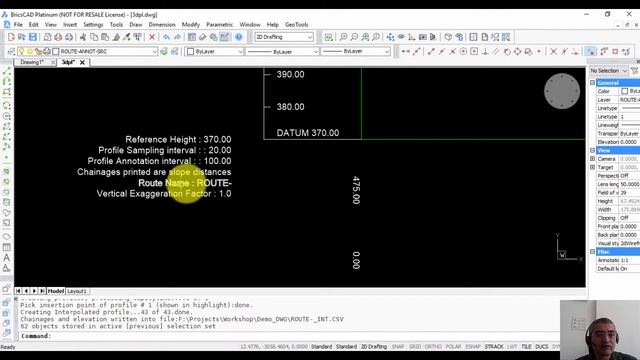Open the File menu
Image resolution: width=640 pixels, height=360 pixels.
18,24
